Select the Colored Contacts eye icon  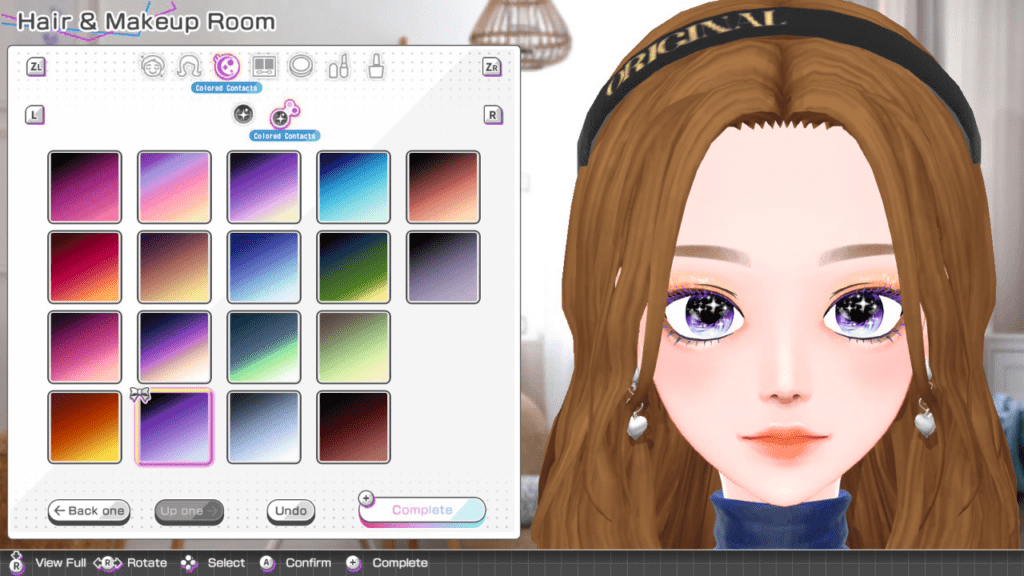tap(227, 67)
